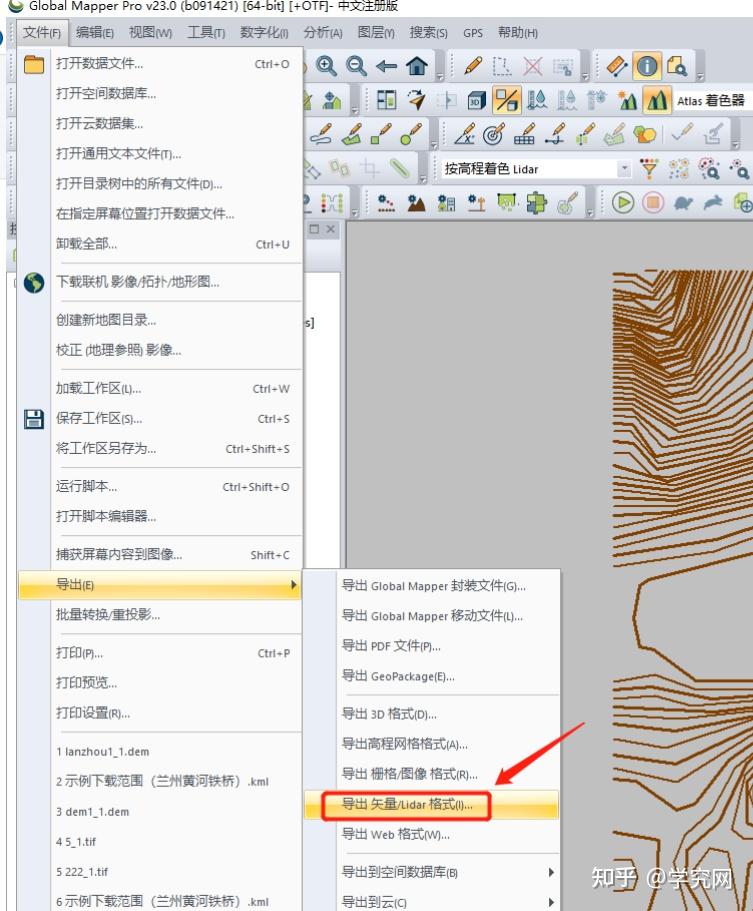Viewport: 753px width, 911px height.
Task: Click the zoom out magnifier icon
Action: coord(356,66)
